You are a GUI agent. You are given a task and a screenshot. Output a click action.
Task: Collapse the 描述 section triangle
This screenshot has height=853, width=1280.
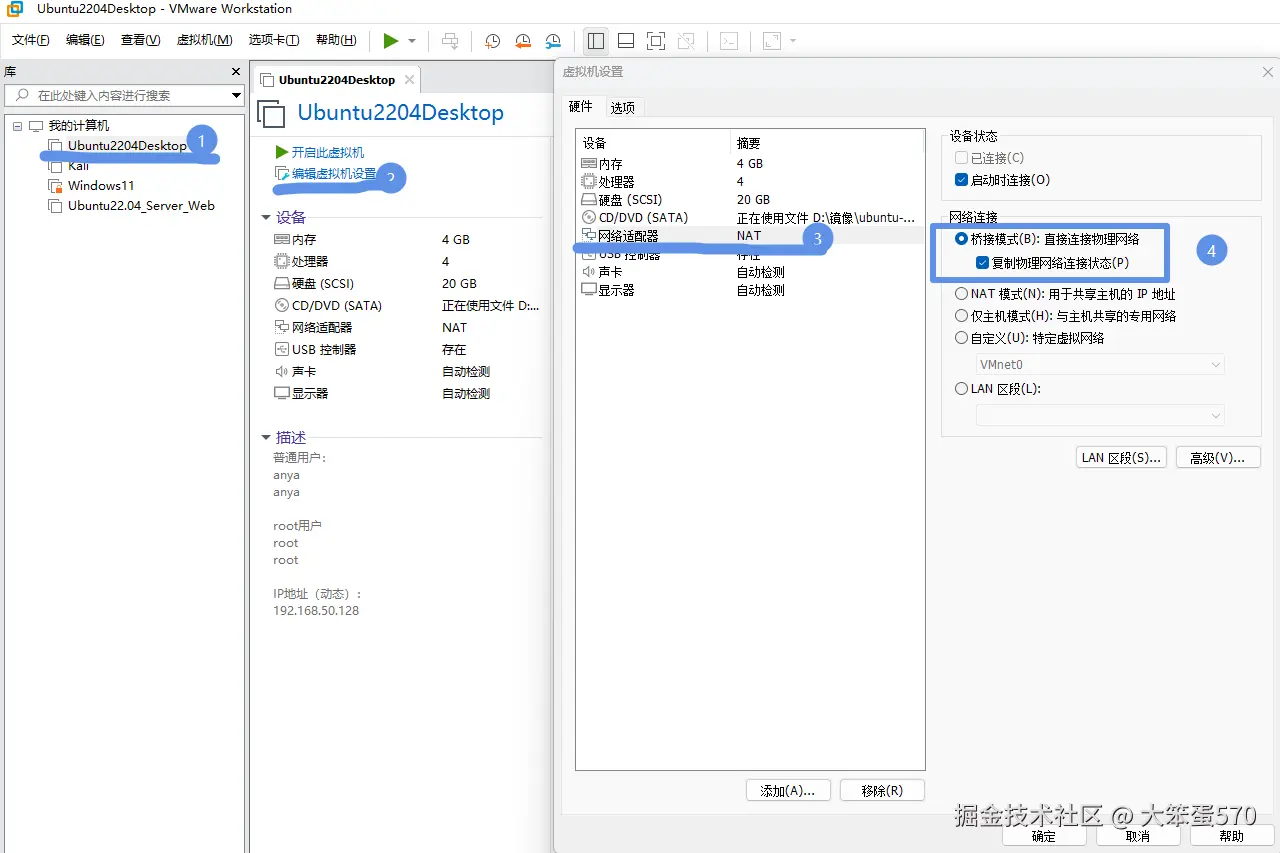(x=266, y=437)
